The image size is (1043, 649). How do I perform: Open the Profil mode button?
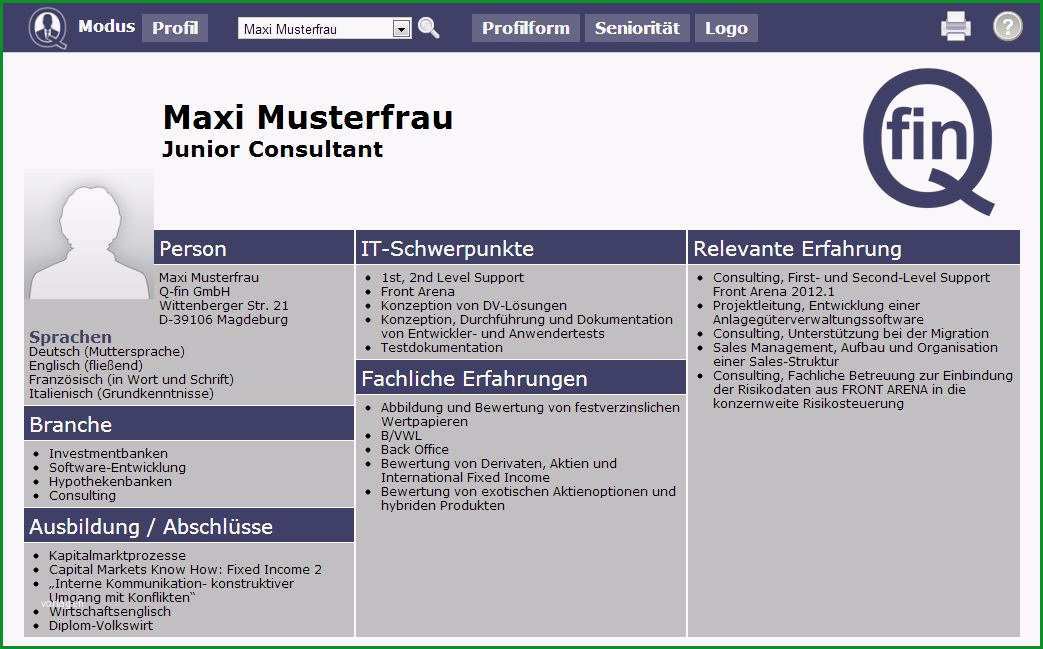coord(175,28)
